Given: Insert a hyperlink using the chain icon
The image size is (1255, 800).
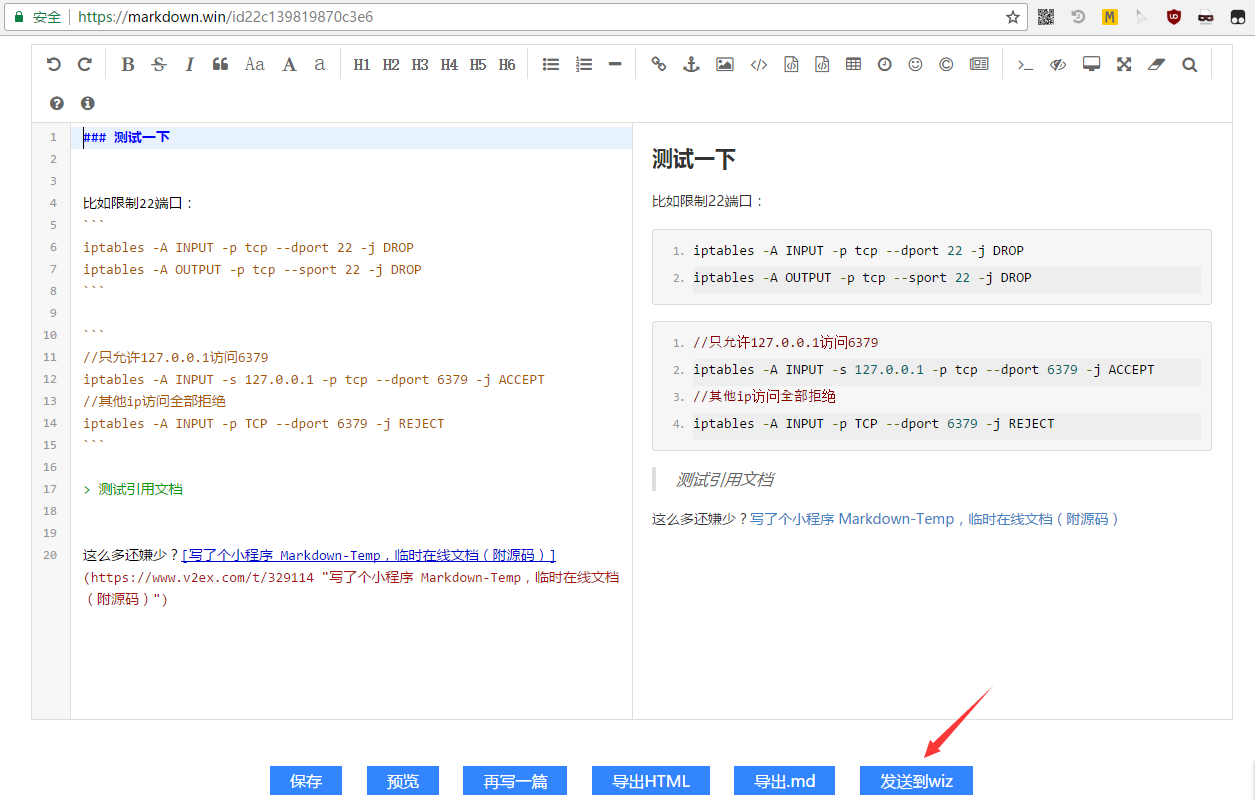Looking at the screenshot, I should click(x=658, y=63).
